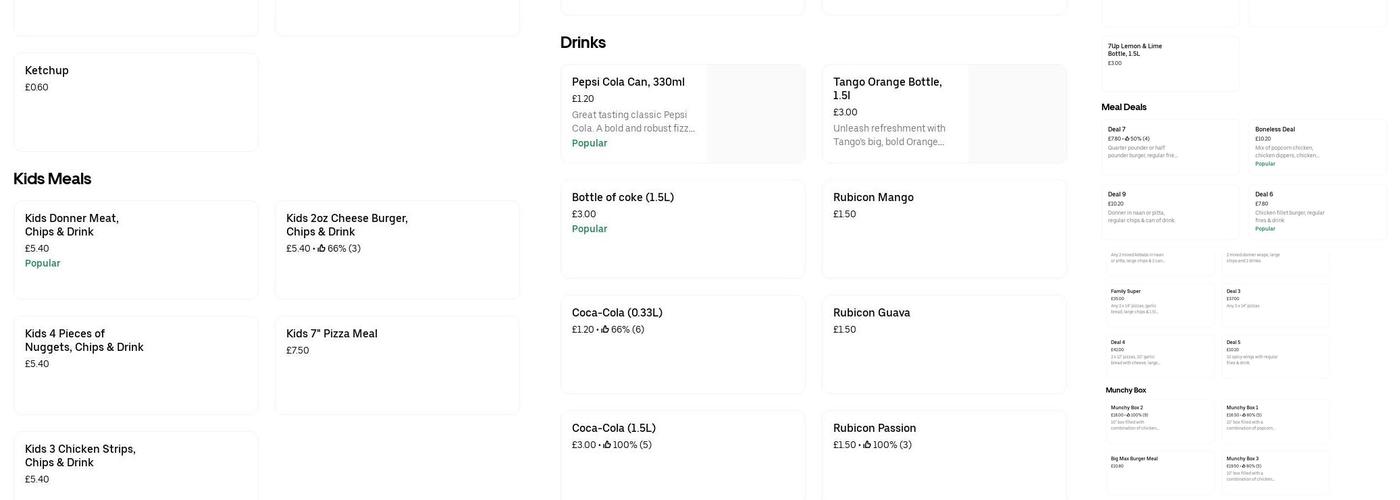1400x500 pixels.
Task: Click thumbs-up icon on Deal 7
Action: click(1127, 139)
